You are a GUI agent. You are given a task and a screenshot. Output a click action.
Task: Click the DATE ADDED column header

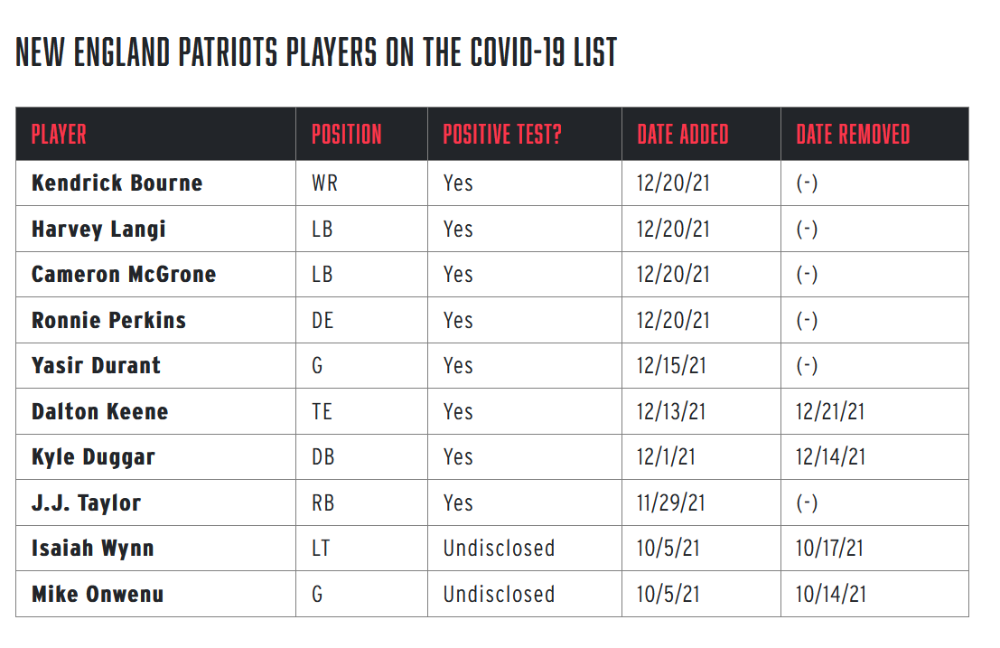point(682,135)
